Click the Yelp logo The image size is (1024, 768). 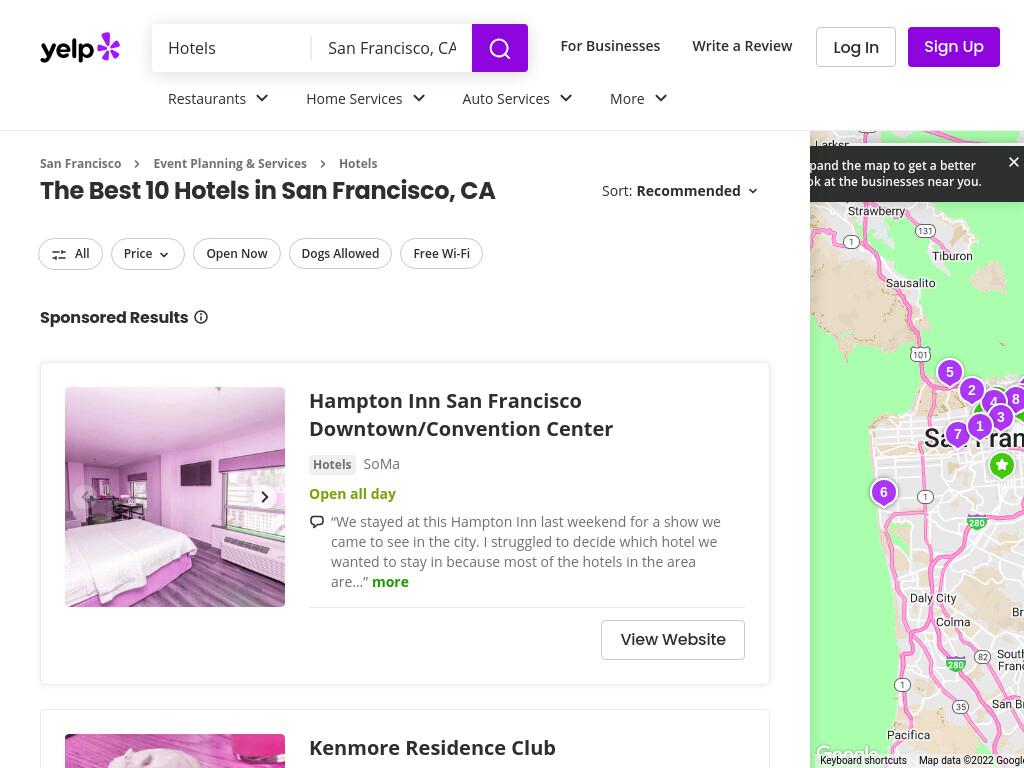pos(80,48)
